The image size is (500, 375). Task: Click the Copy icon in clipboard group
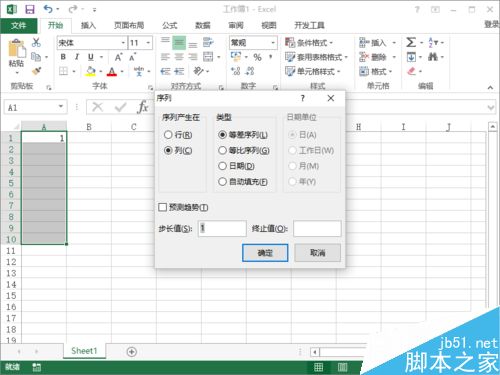(x=36, y=57)
